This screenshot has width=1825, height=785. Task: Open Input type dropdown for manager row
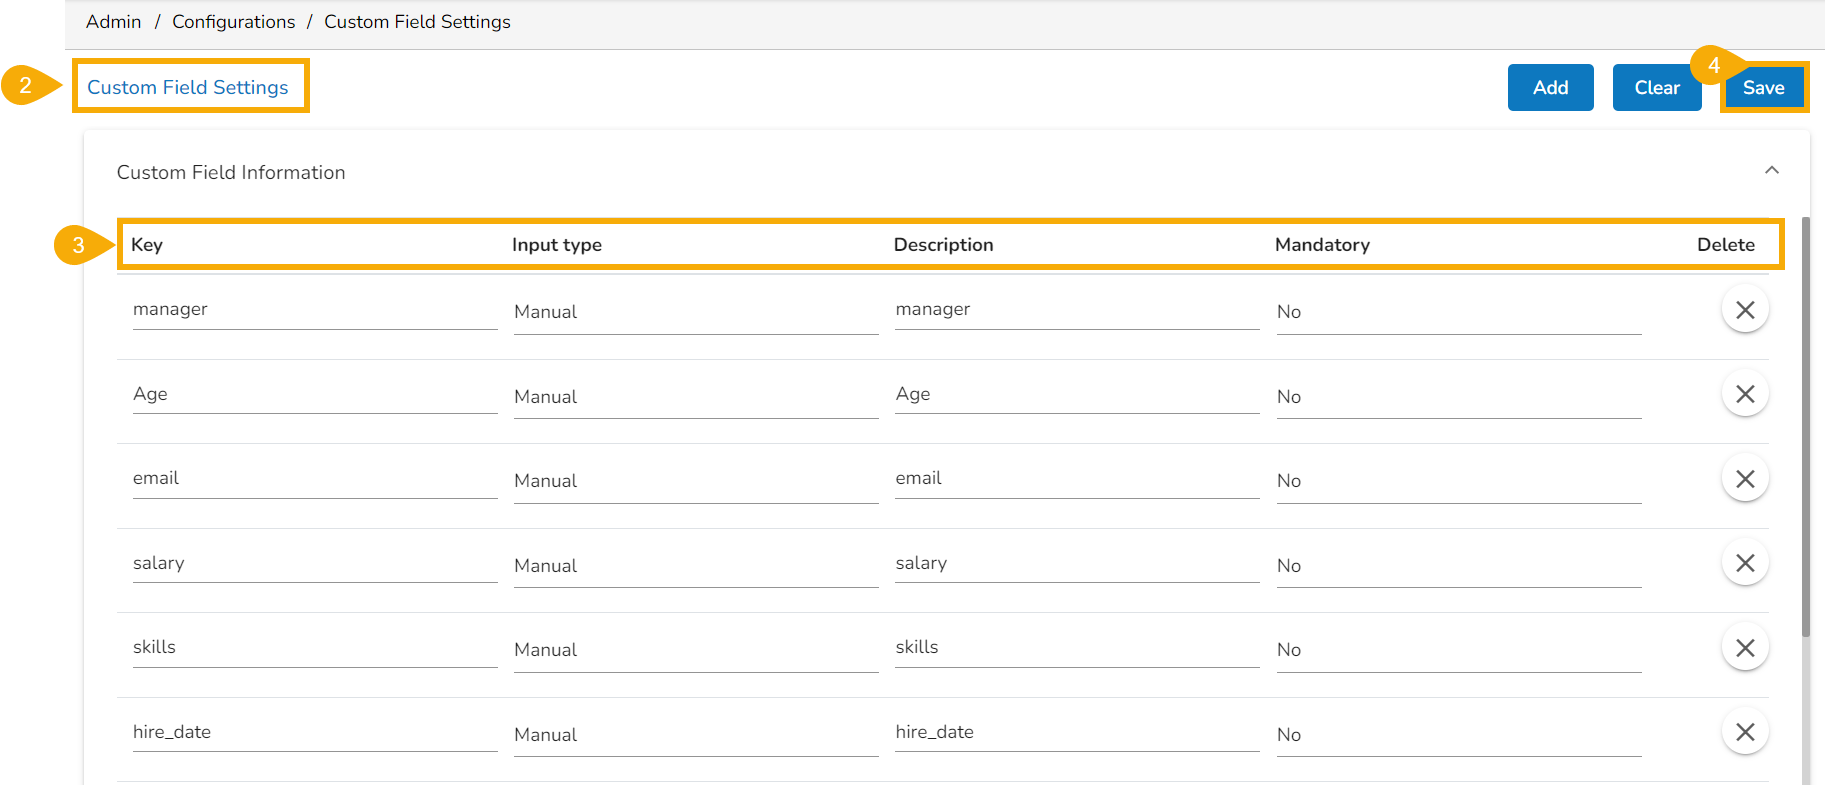(x=695, y=312)
